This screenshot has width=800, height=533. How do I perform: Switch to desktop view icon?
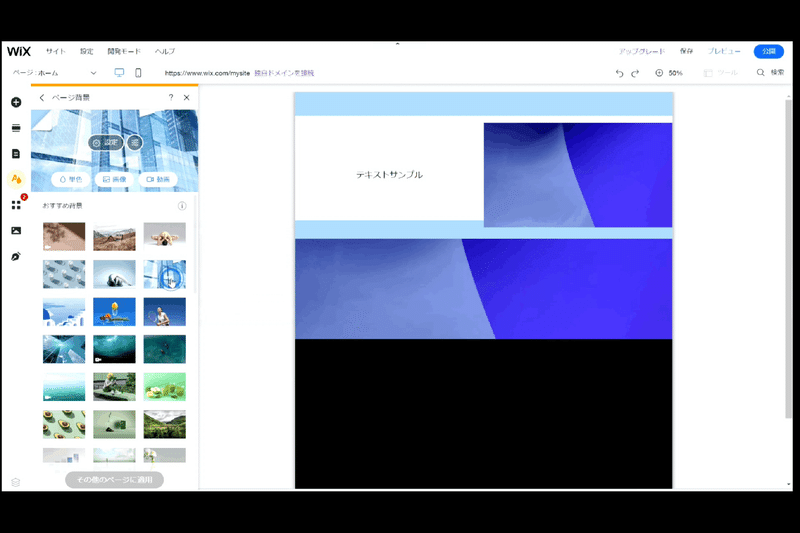tap(119, 72)
